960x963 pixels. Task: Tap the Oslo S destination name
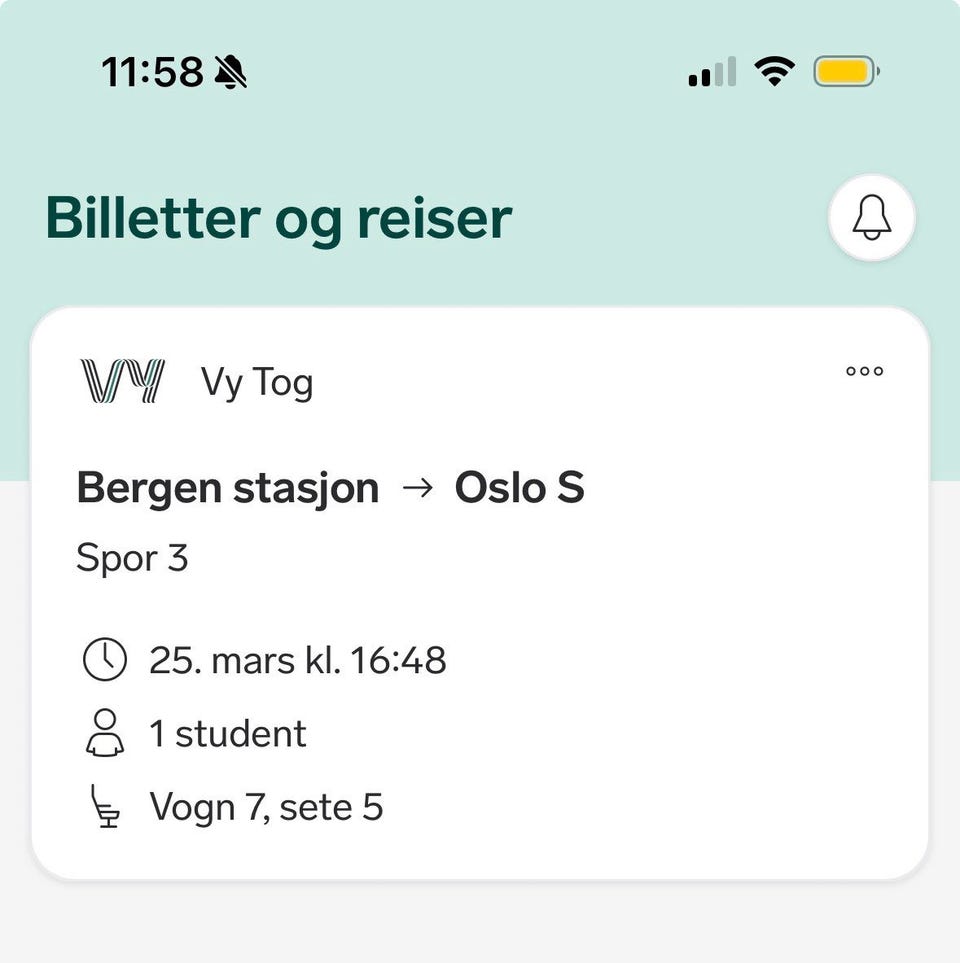pyautogui.click(x=520, y=488)
